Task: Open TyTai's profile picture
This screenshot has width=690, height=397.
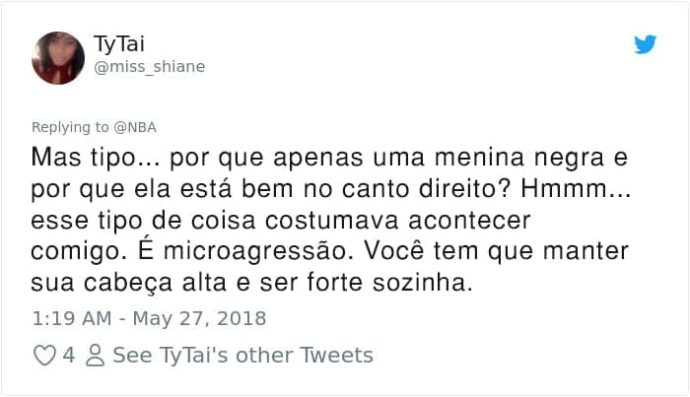Action: click(58, 58)
